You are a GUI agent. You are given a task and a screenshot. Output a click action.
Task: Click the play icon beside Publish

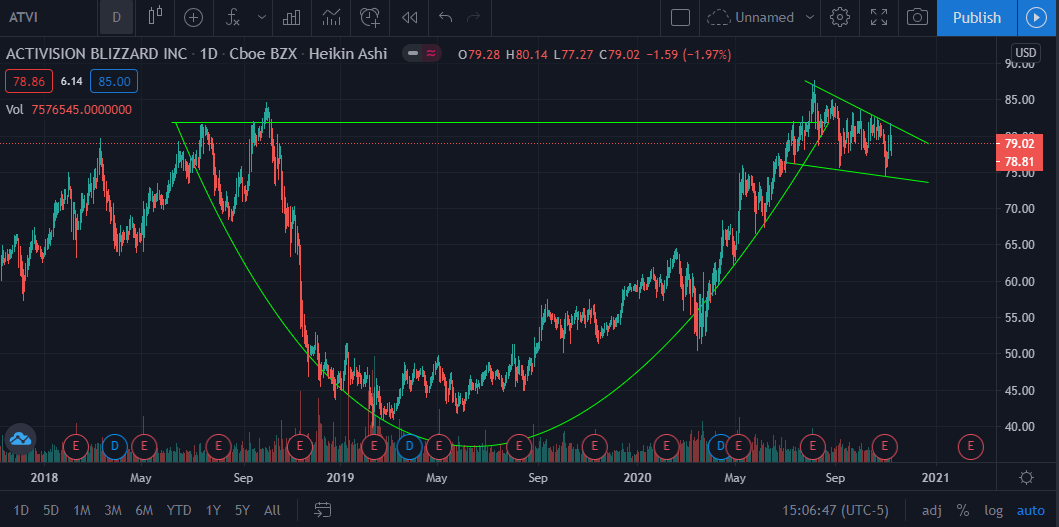[x=1036, y=18]
